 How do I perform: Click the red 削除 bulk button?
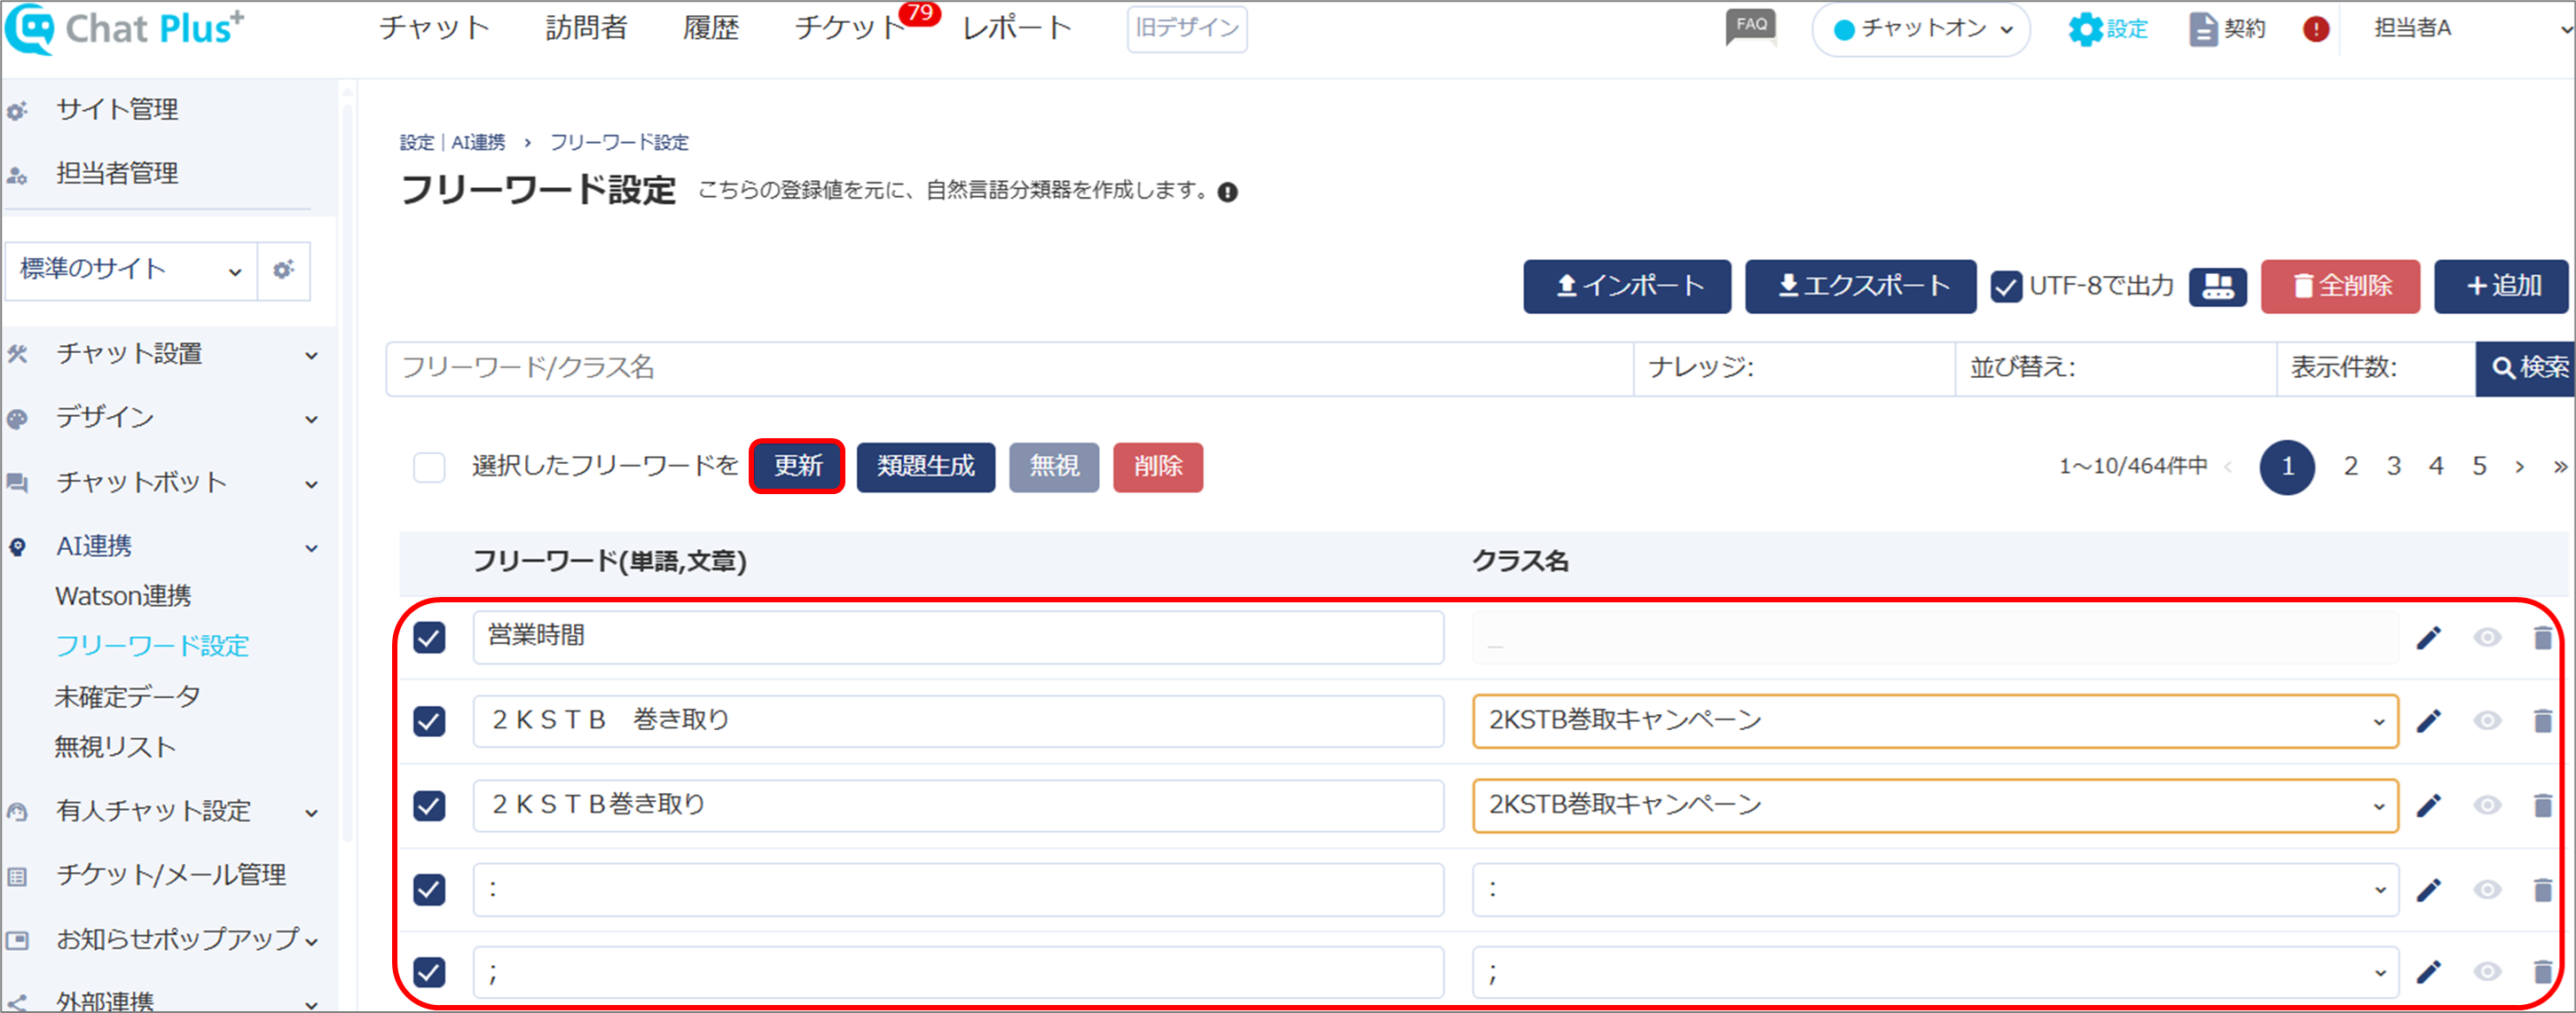point(1158,467)
